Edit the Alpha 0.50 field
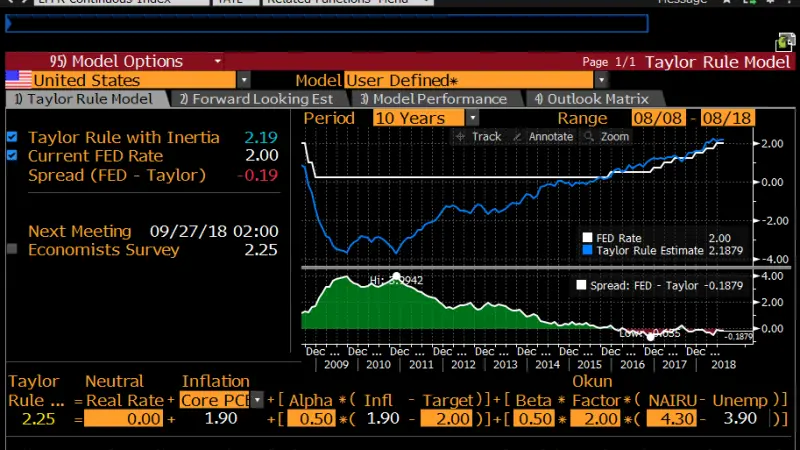This screenshot has height=450, width=800. pyautogui.click(x=311, y=419)
